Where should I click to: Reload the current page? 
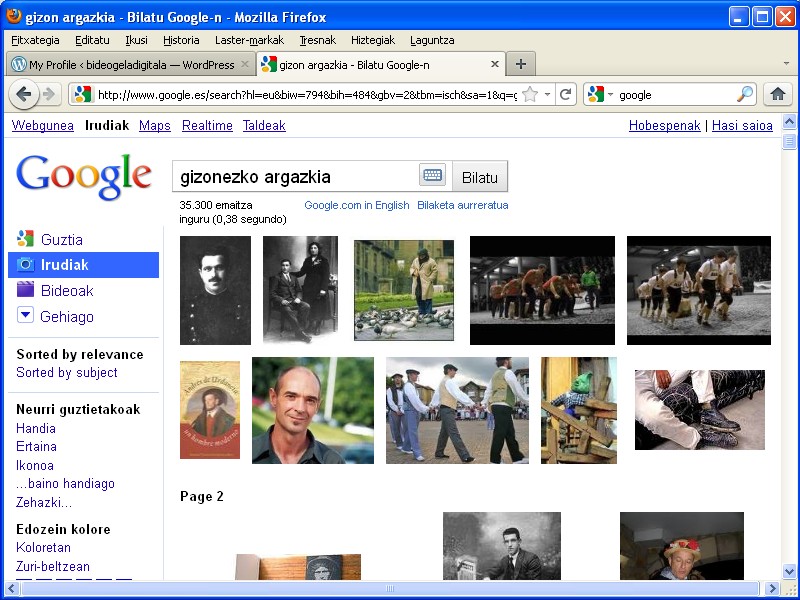tap(565, 94)
